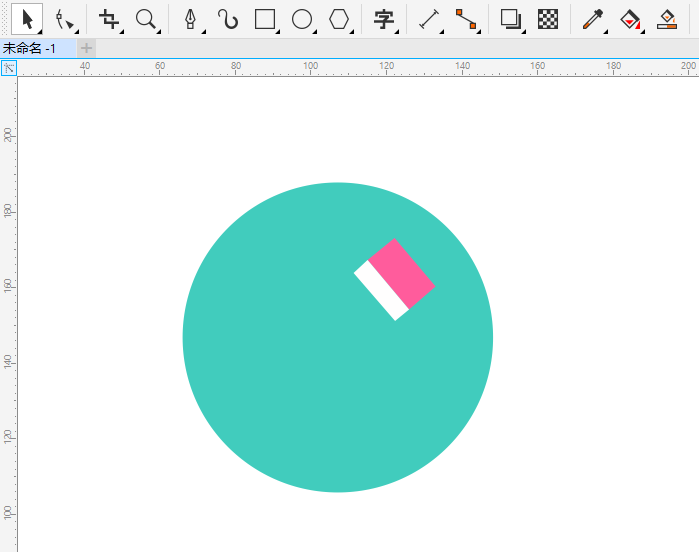This screenshot has height=552, width=699.
Task: Add a new document tab
Action: click(86, 48)
